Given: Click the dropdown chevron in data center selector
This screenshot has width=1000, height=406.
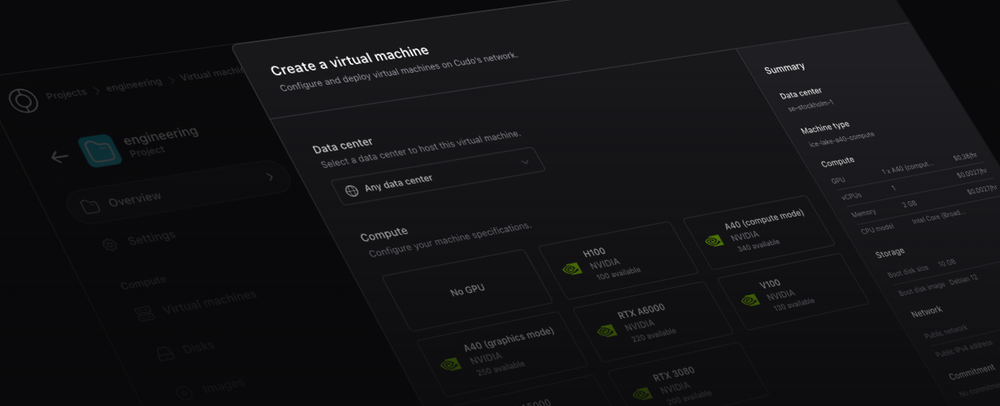Looking at the screenshot, I should pyautogui.click(x=525, y=161).
